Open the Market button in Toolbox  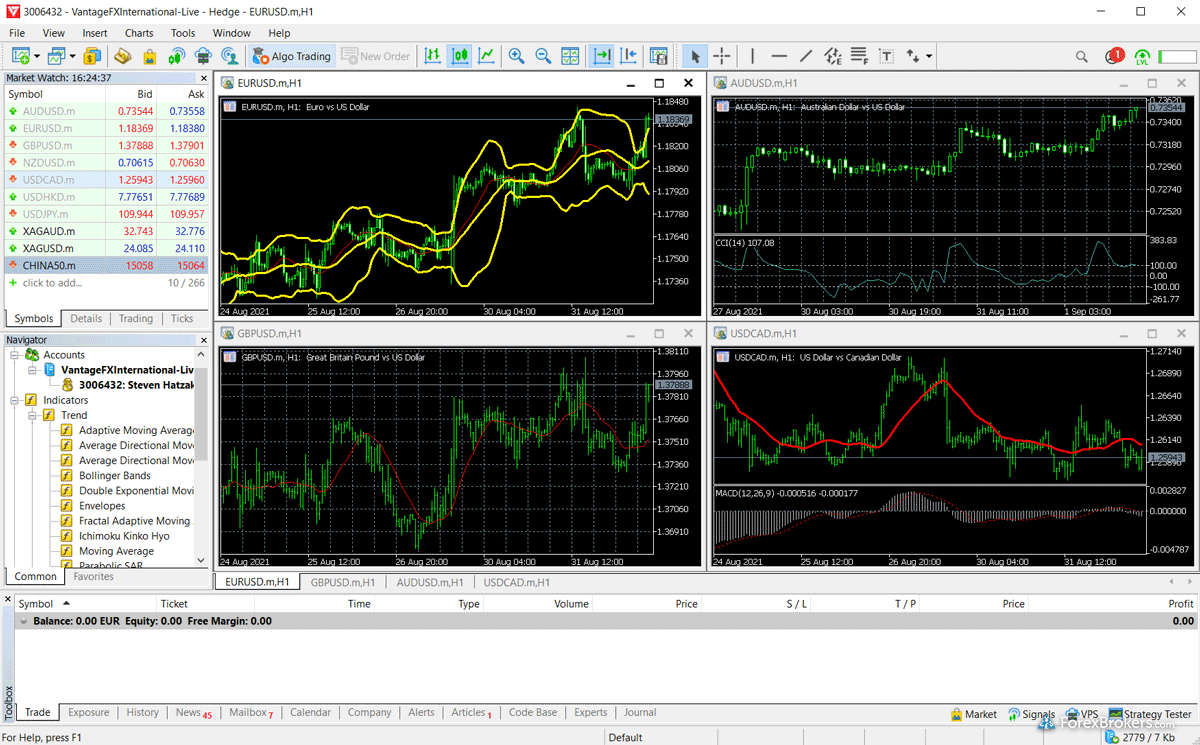tap(972, 714)
